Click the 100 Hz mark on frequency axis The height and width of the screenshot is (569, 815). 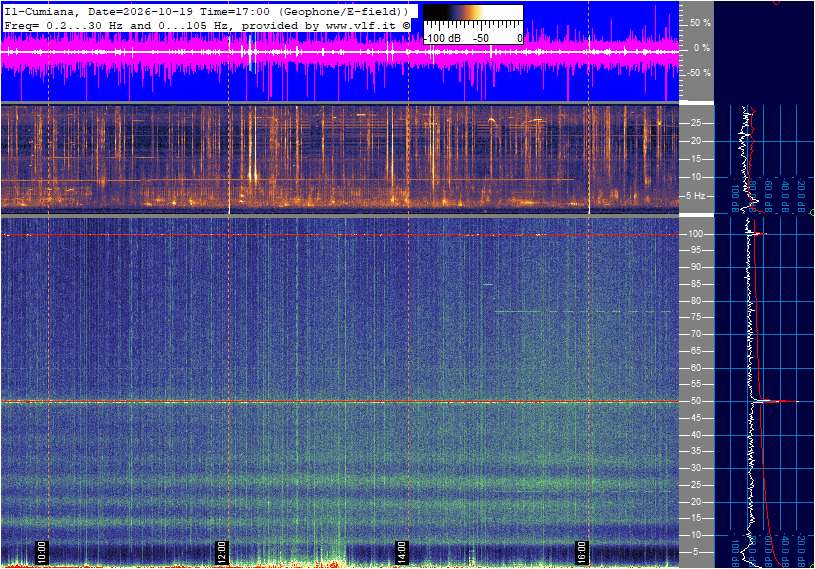click(x=695, y=234)
